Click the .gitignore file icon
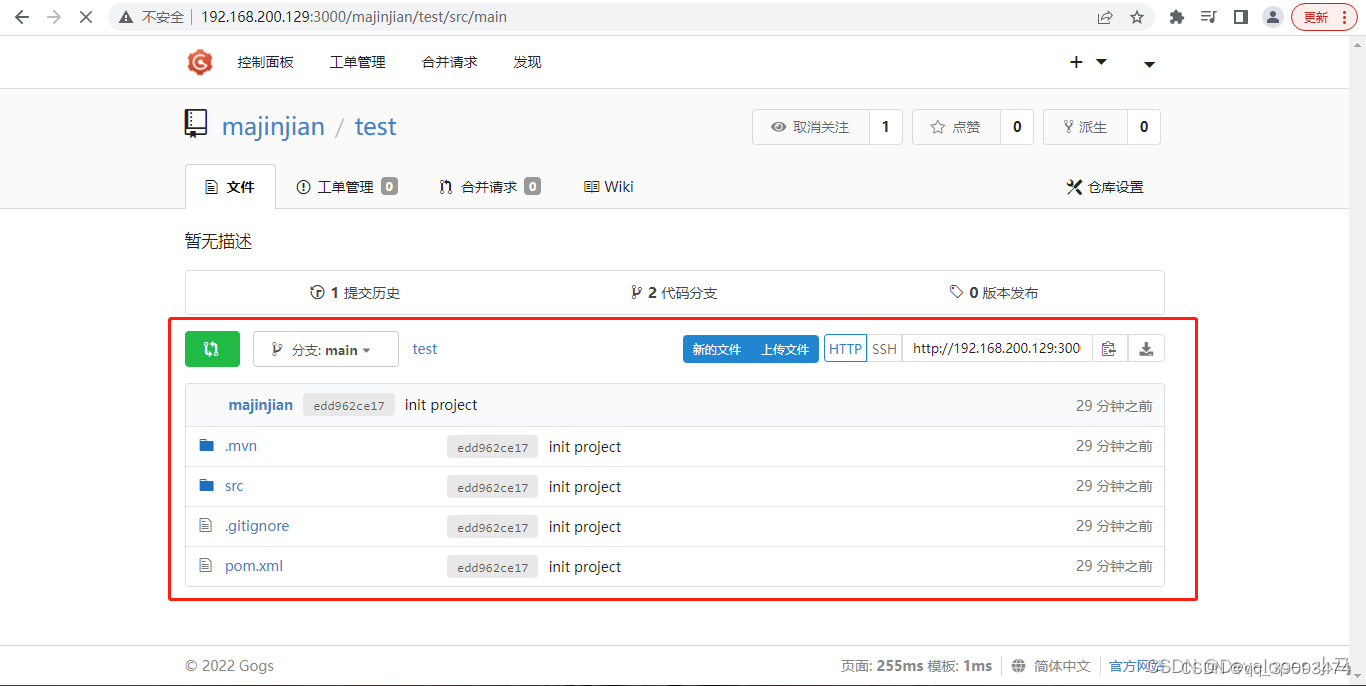 pos(206,526)
